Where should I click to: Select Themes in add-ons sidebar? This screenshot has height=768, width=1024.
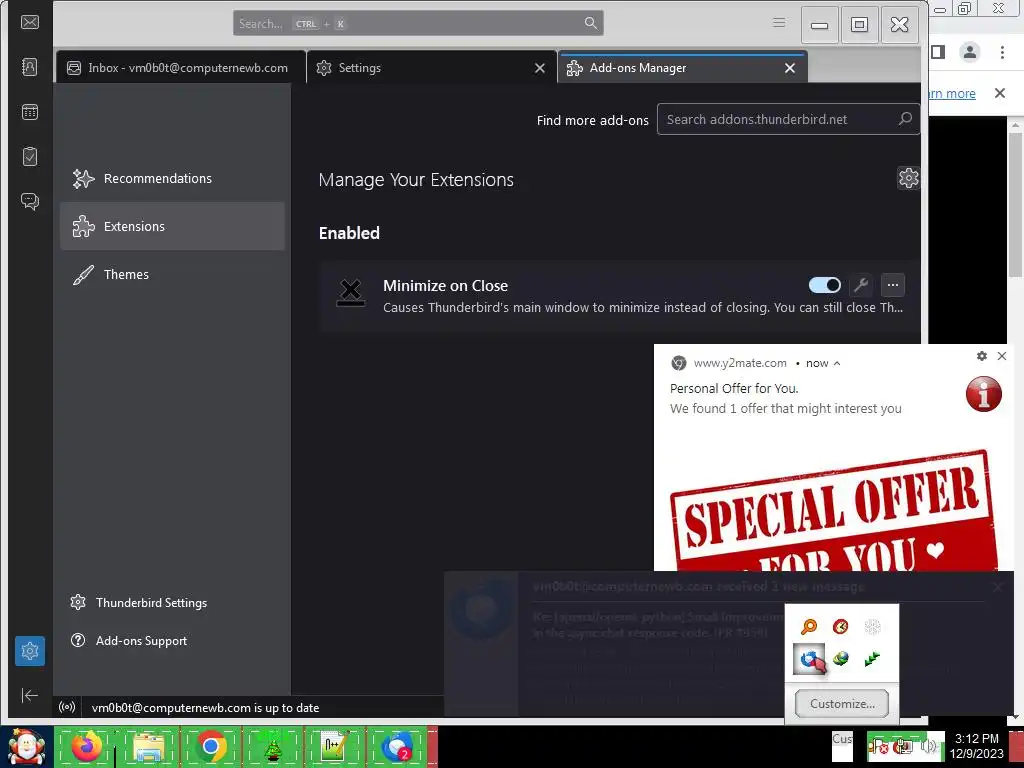click(172, 274)
